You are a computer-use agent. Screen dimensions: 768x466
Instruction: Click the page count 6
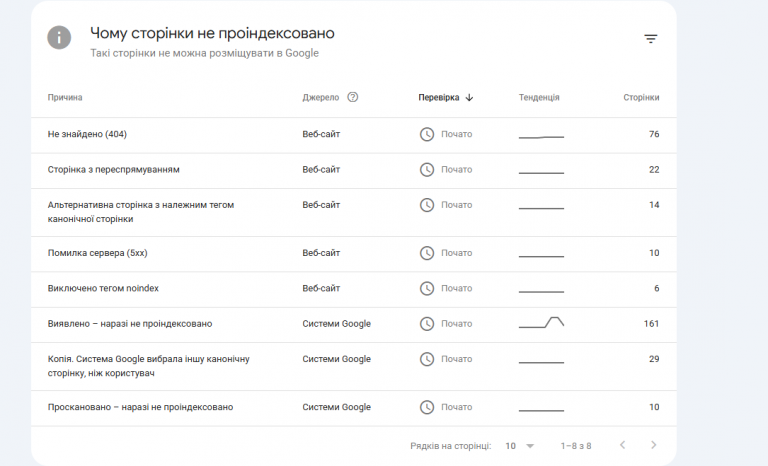656,288
